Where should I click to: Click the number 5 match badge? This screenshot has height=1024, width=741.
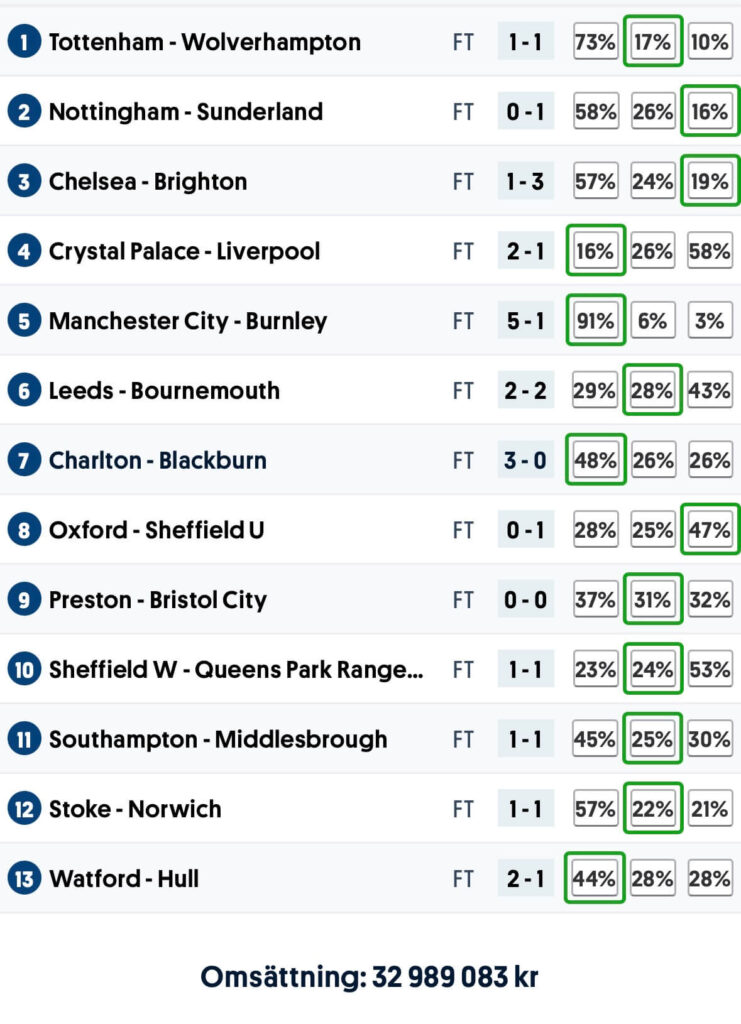[x=23, y=321]
